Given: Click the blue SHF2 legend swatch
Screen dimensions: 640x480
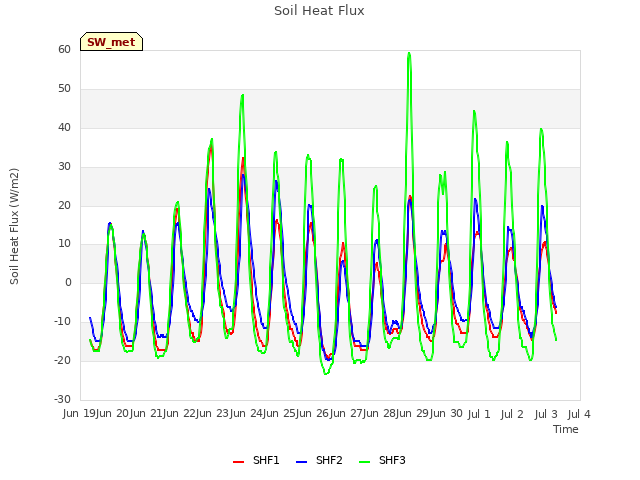Looking at the screenshot, I should (301, 461).
